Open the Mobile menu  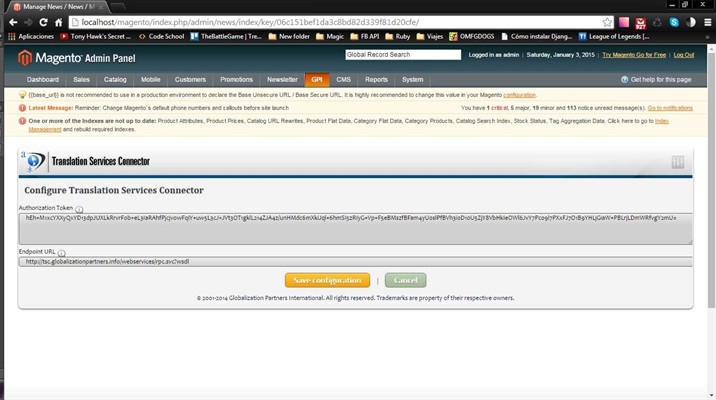(x=151, y=79)
